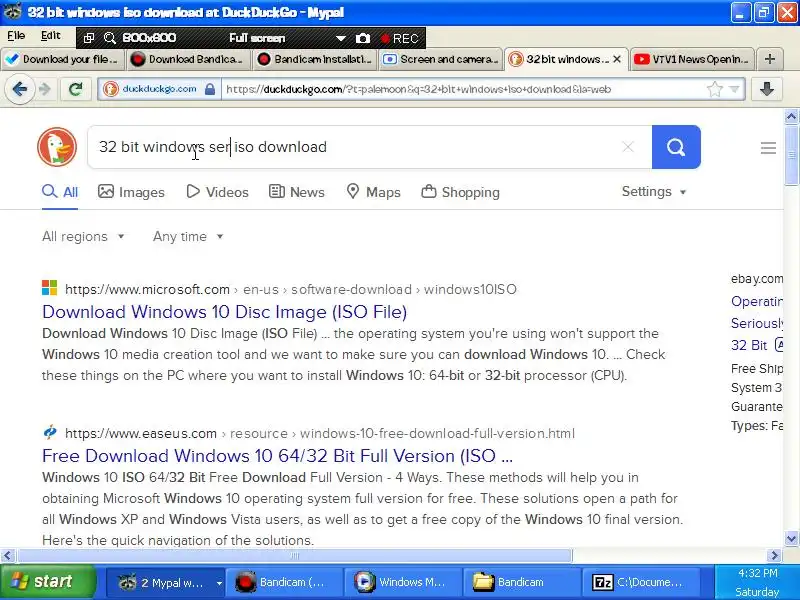Click the browser URL address field
The height and width of the screenshot is (600, 800).
462,89
